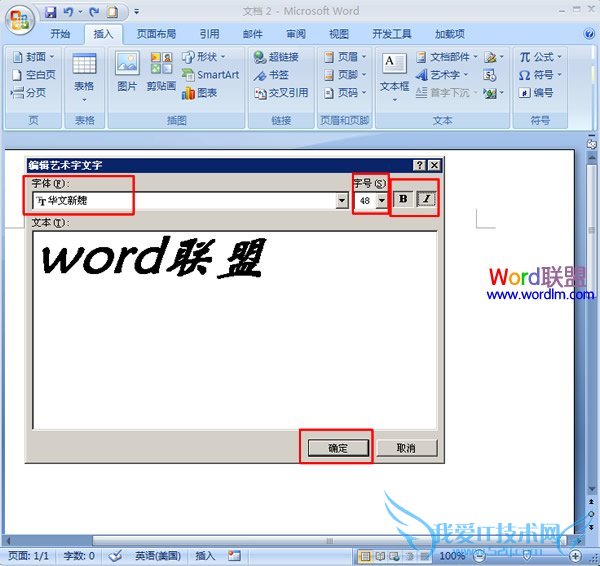The width and height of the screenshot is (600, 566).
Task: Customize quick access toolbar dropdown
Action: pyautogui.click(x=137, y=12)
